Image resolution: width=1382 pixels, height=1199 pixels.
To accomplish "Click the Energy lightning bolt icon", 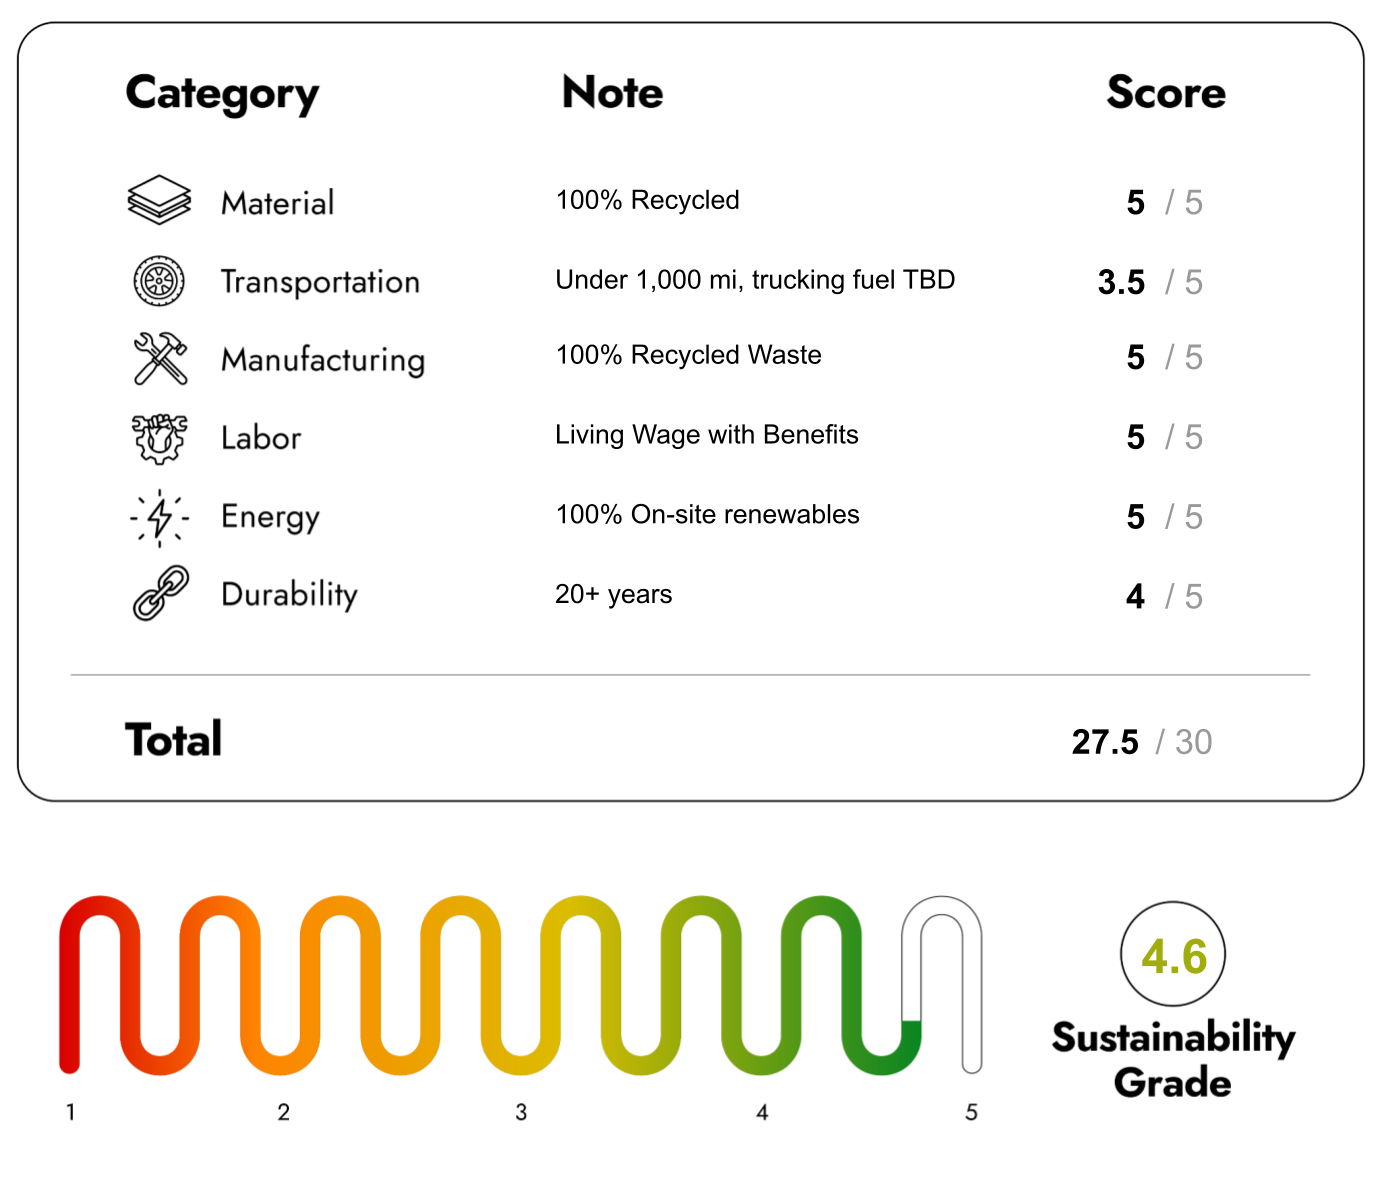I will [159, 517].
